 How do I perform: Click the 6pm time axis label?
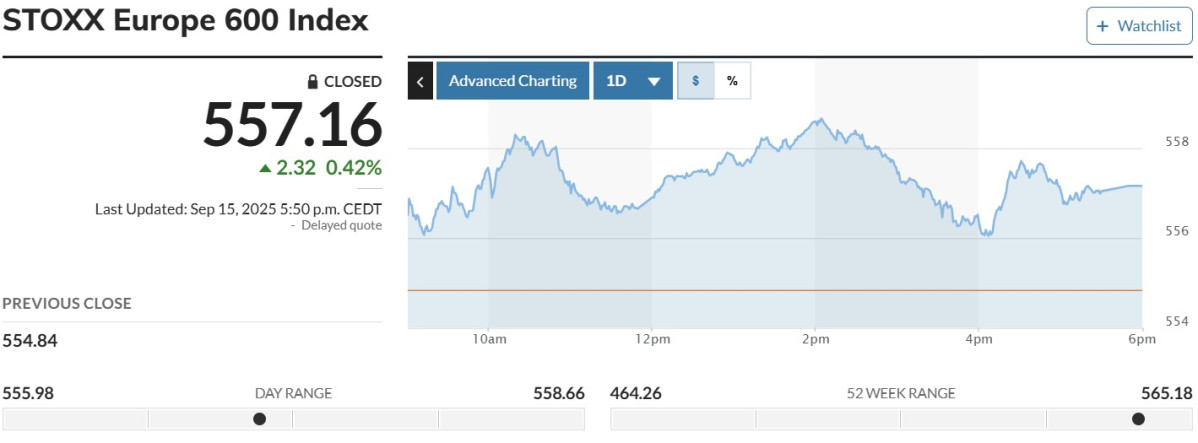tap(1142, 340)
